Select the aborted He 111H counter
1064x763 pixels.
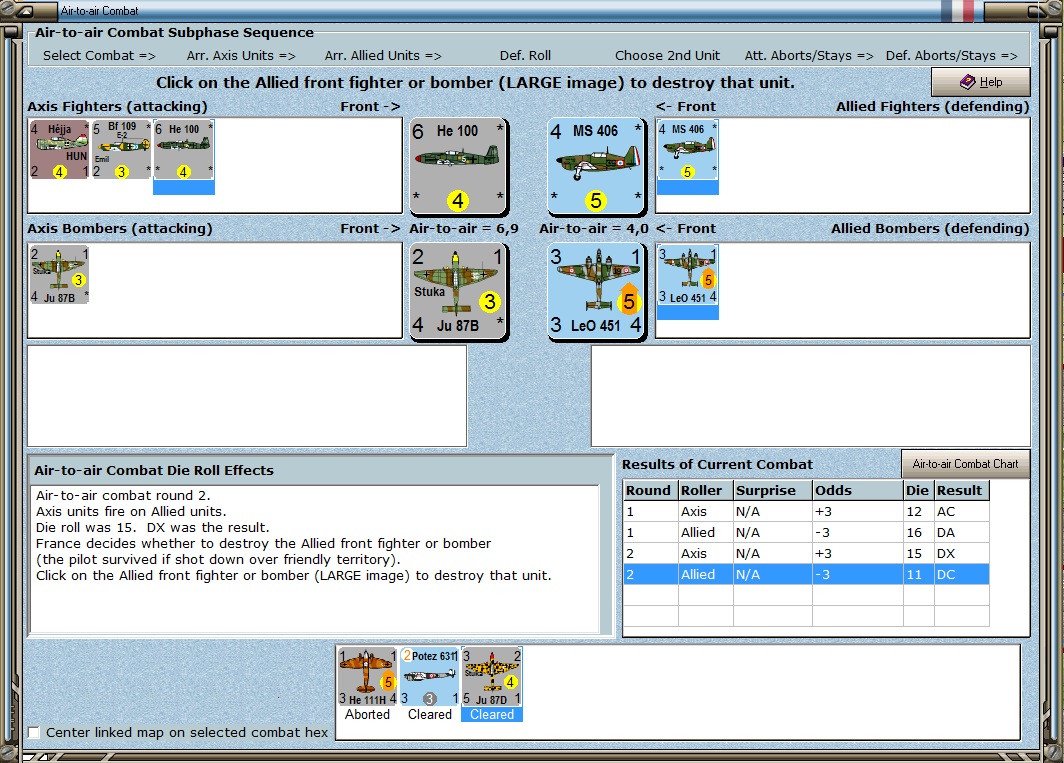367,677
